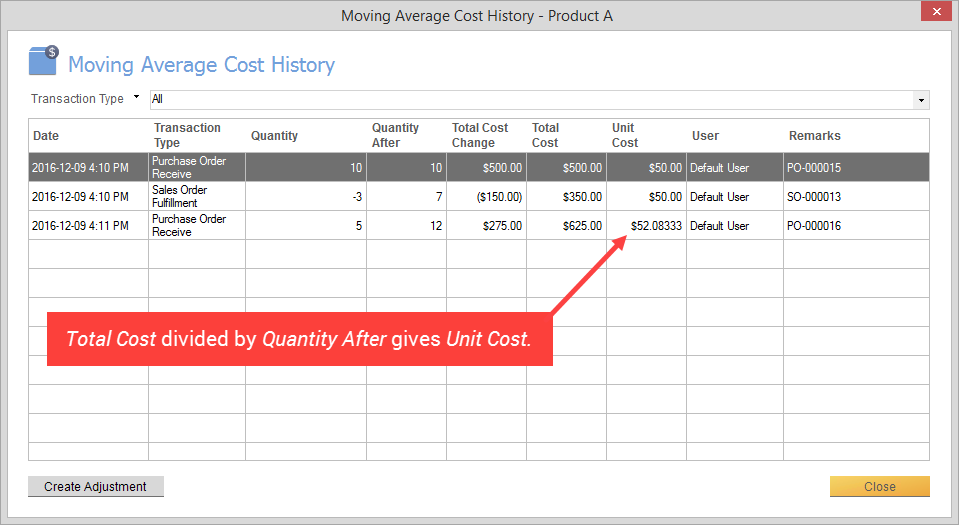This screenshot has height=525, width=959.
Task: Click the -3 quantity cell
Action: point(306,196)
